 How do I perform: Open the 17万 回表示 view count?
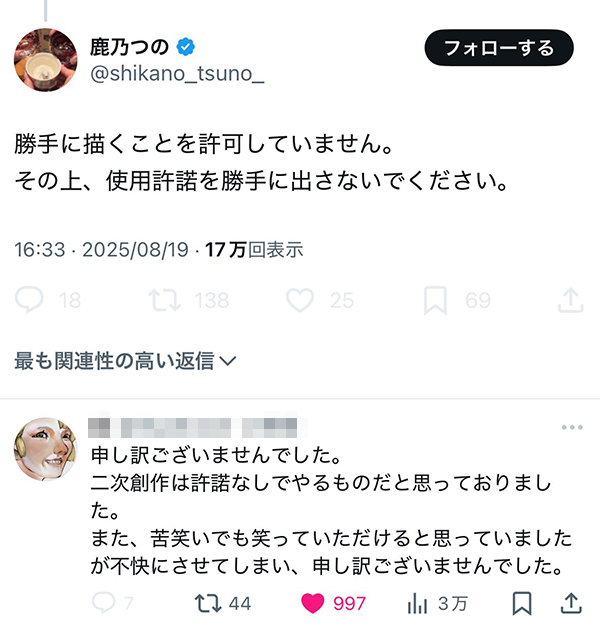coord(254,249)
